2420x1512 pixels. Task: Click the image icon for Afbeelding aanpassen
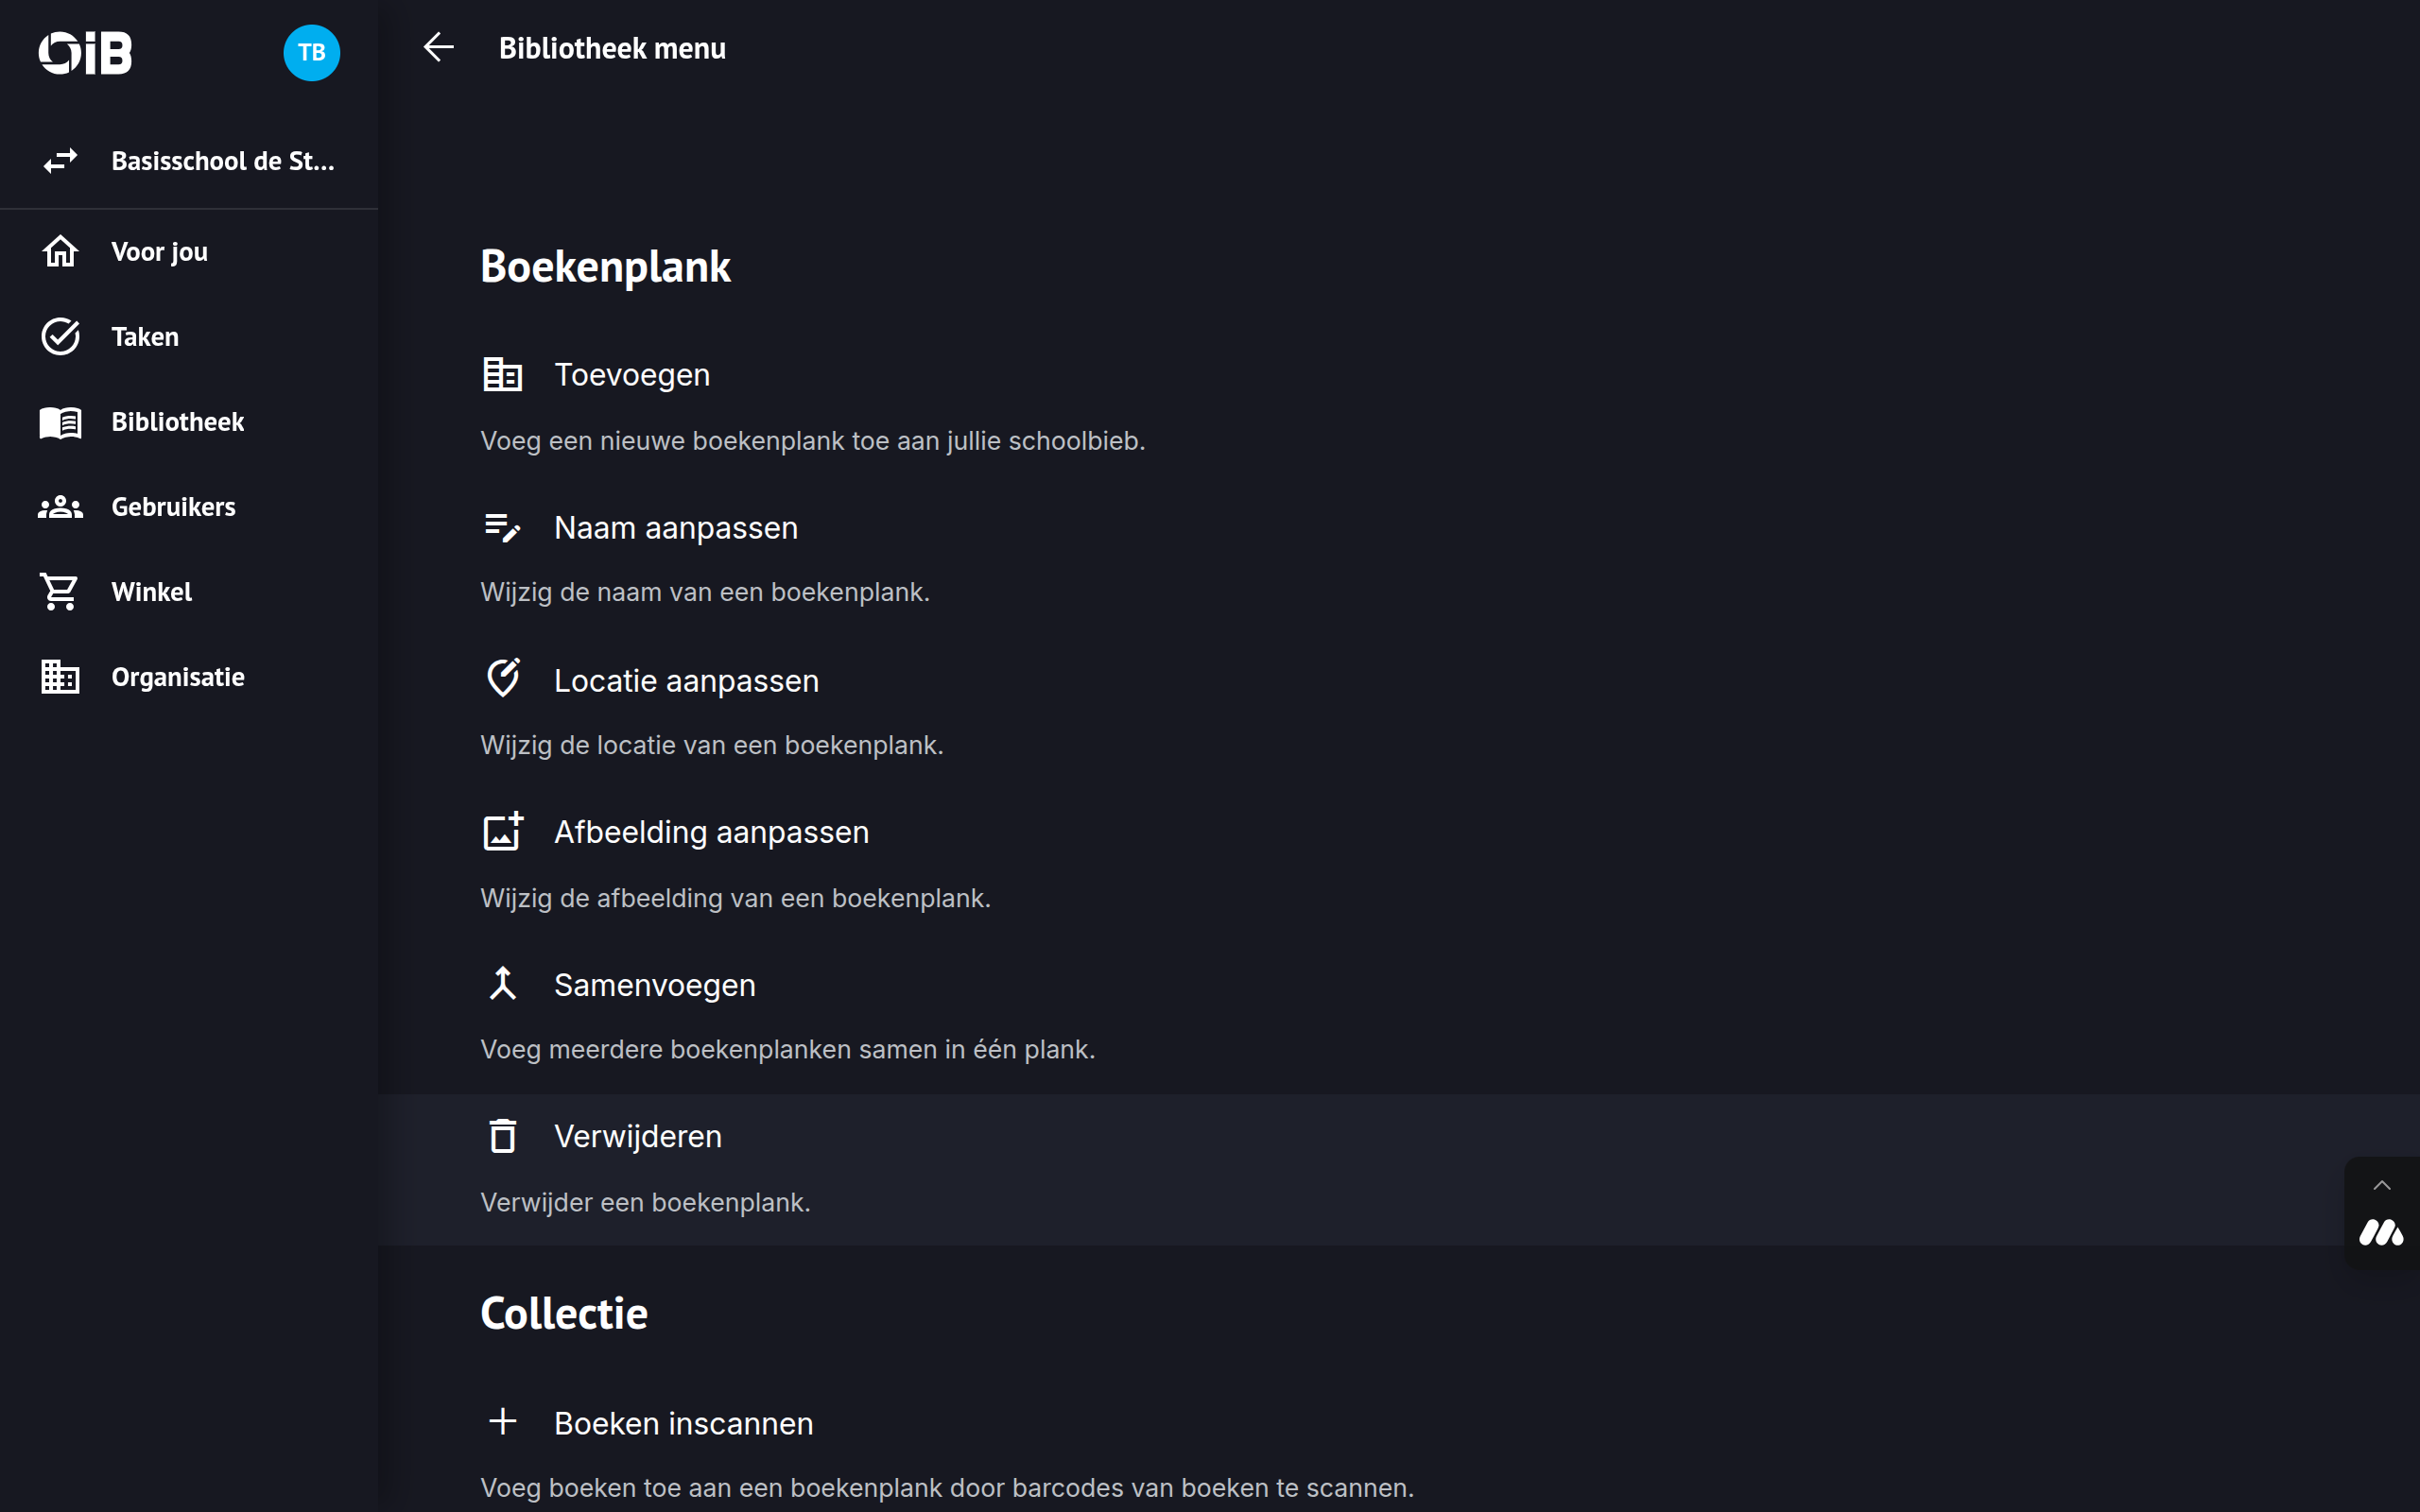point(502,831)
